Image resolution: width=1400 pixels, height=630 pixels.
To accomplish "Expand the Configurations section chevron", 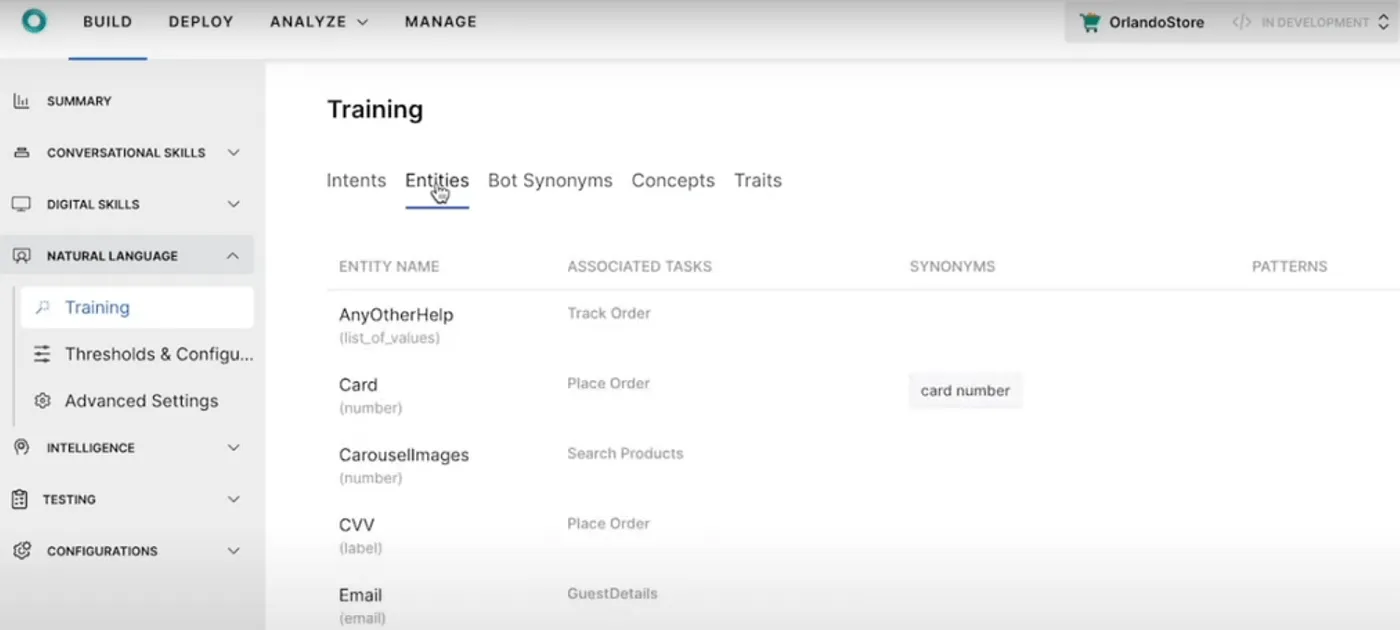I will tap(233, 551).
